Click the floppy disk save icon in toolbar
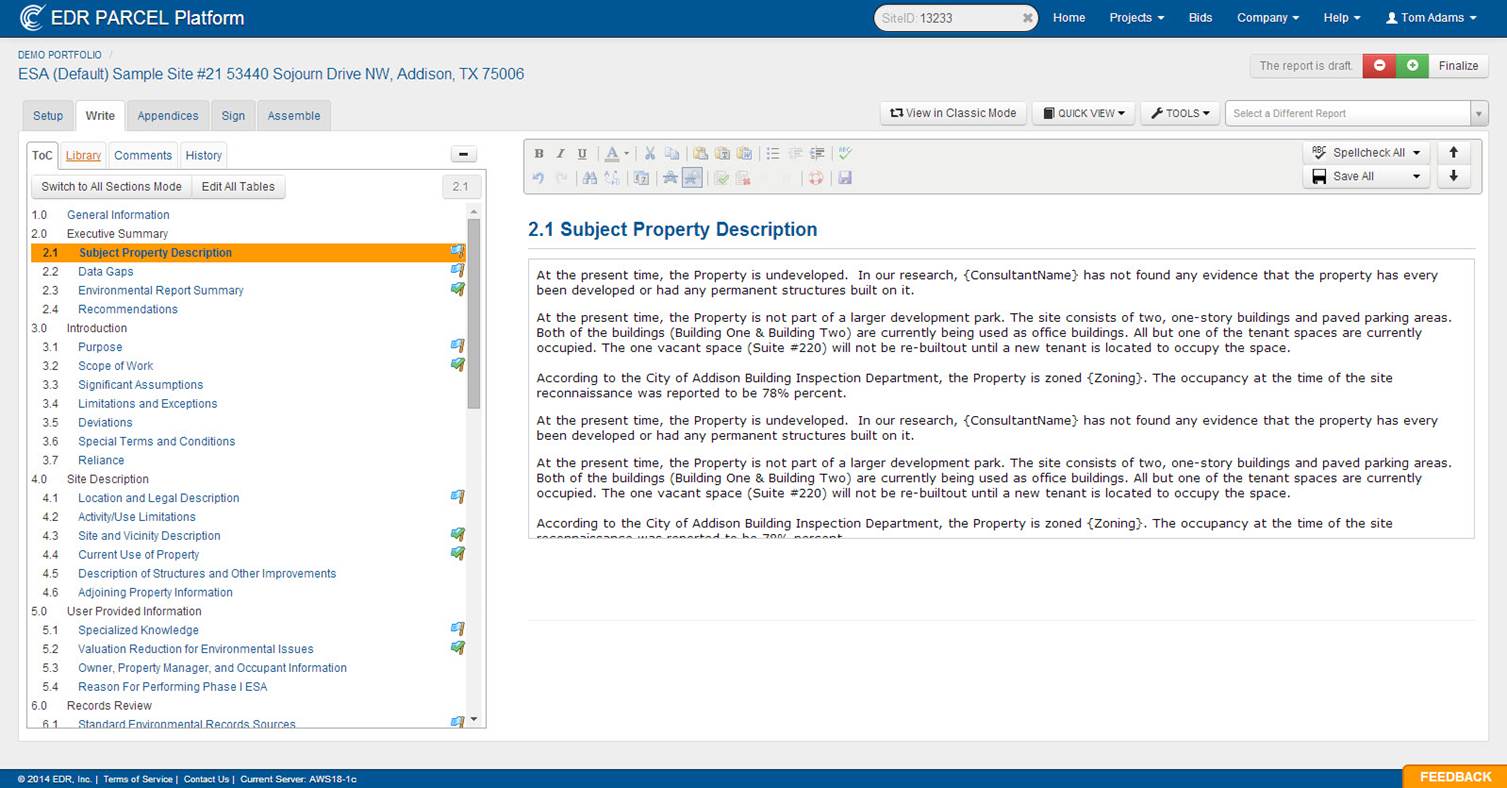 845,178
